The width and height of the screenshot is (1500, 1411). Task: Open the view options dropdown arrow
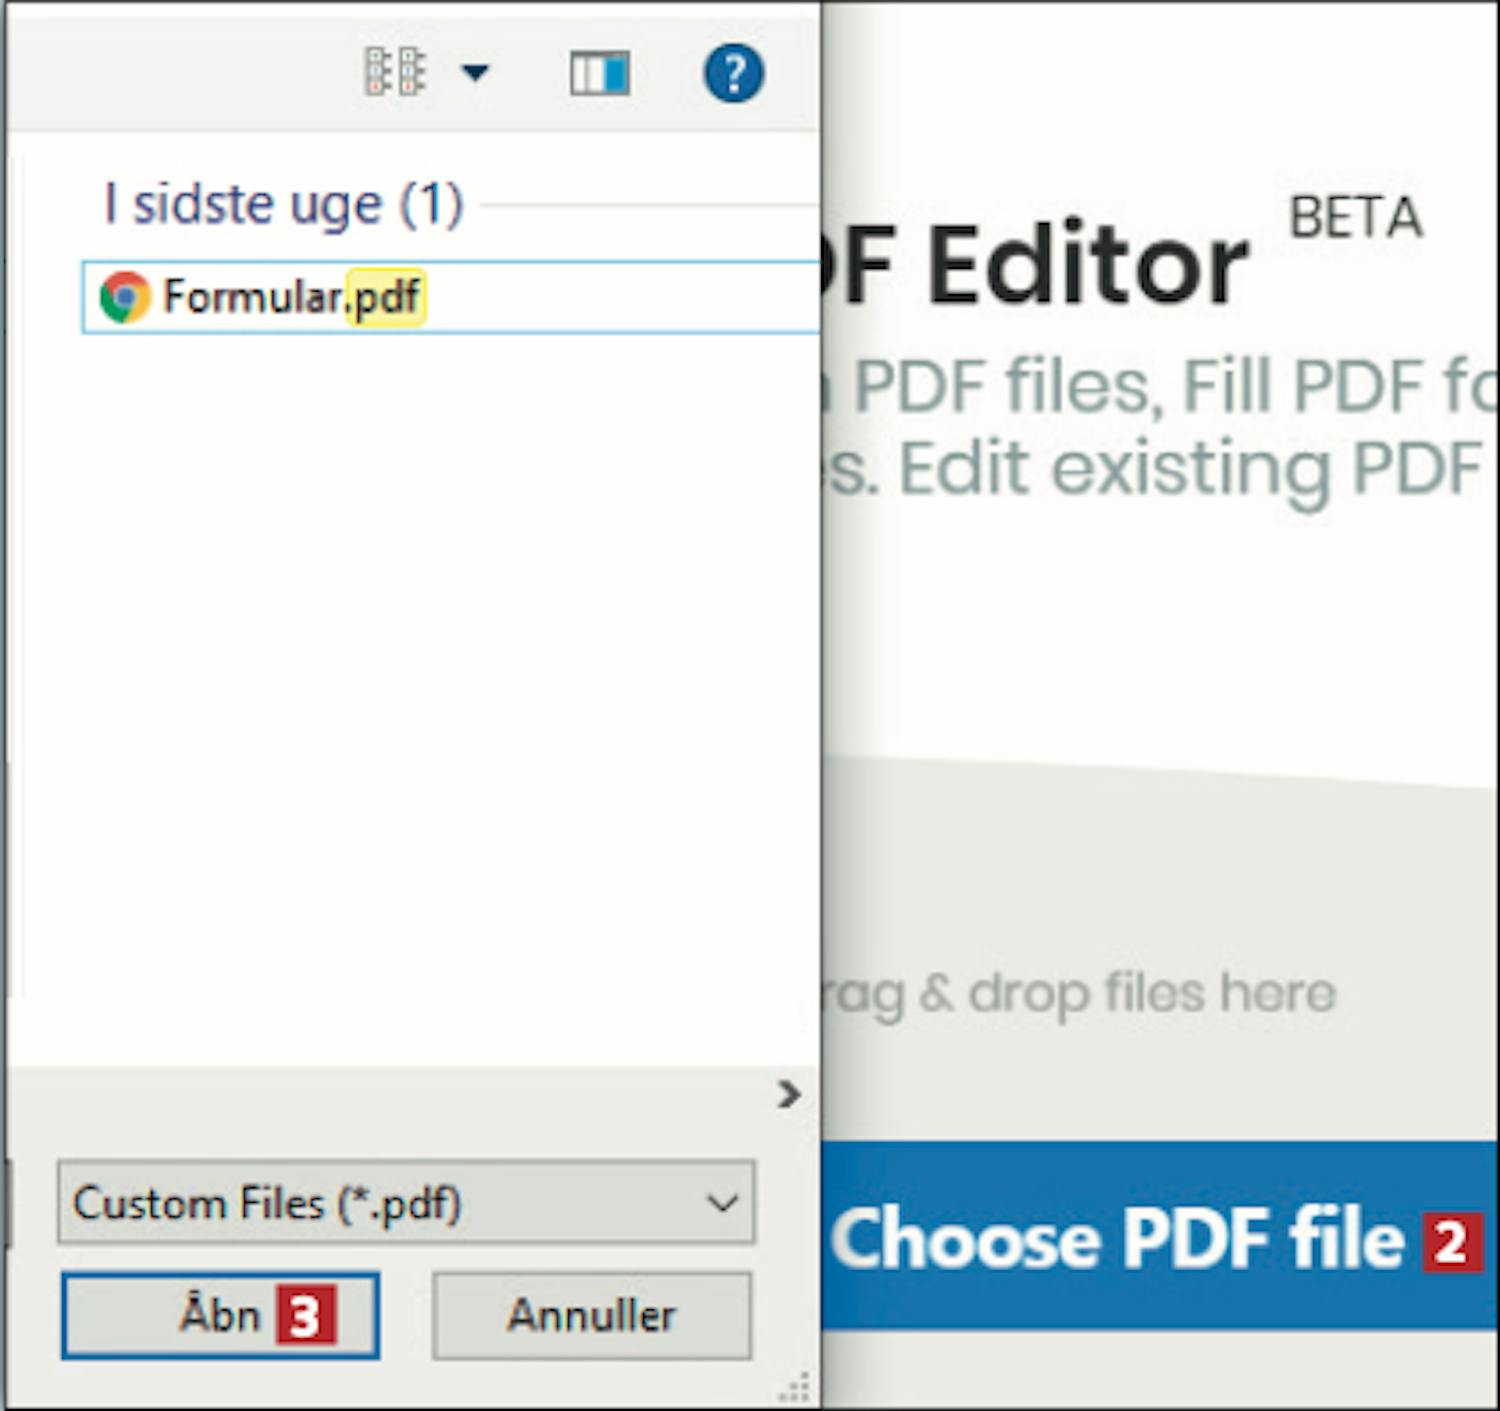(475, 73)
